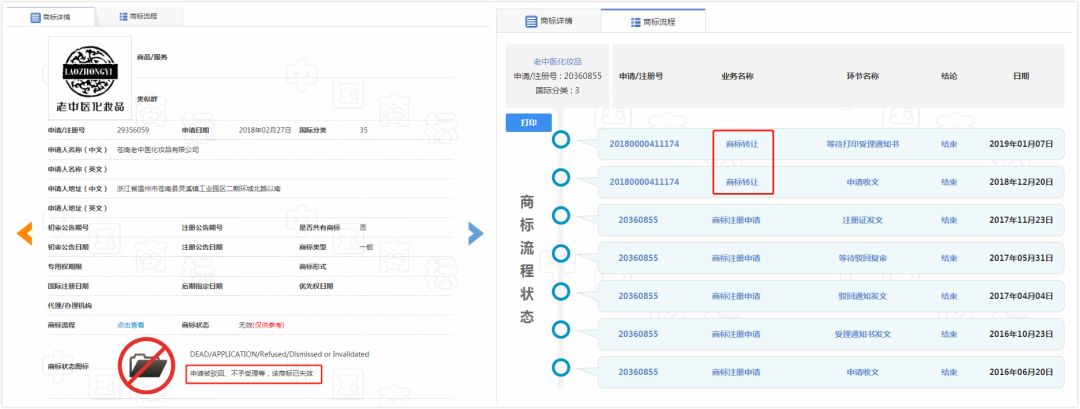The width and height of the screenshot is (1080, 409).
Task: Click the 申请被驳回 invalidation note
Action: coord(252,373)
